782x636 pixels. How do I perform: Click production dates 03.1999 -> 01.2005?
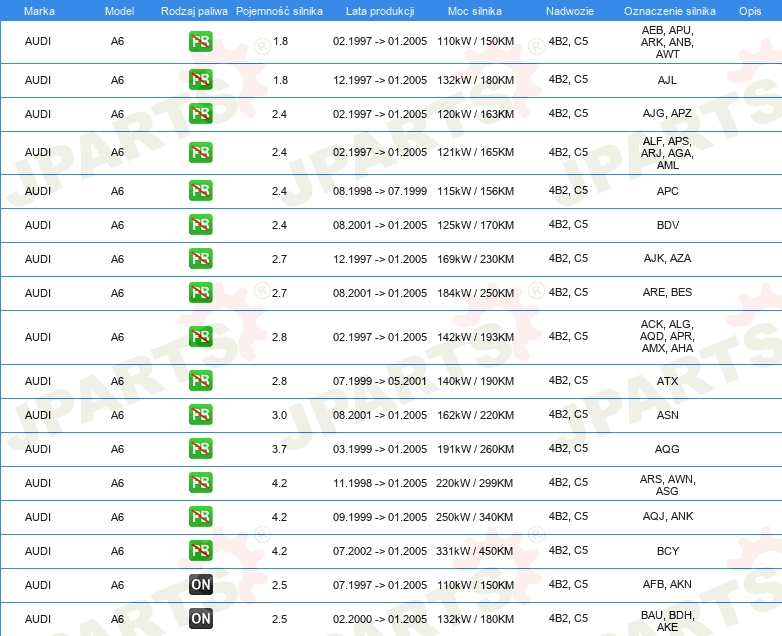pos(380,448)
